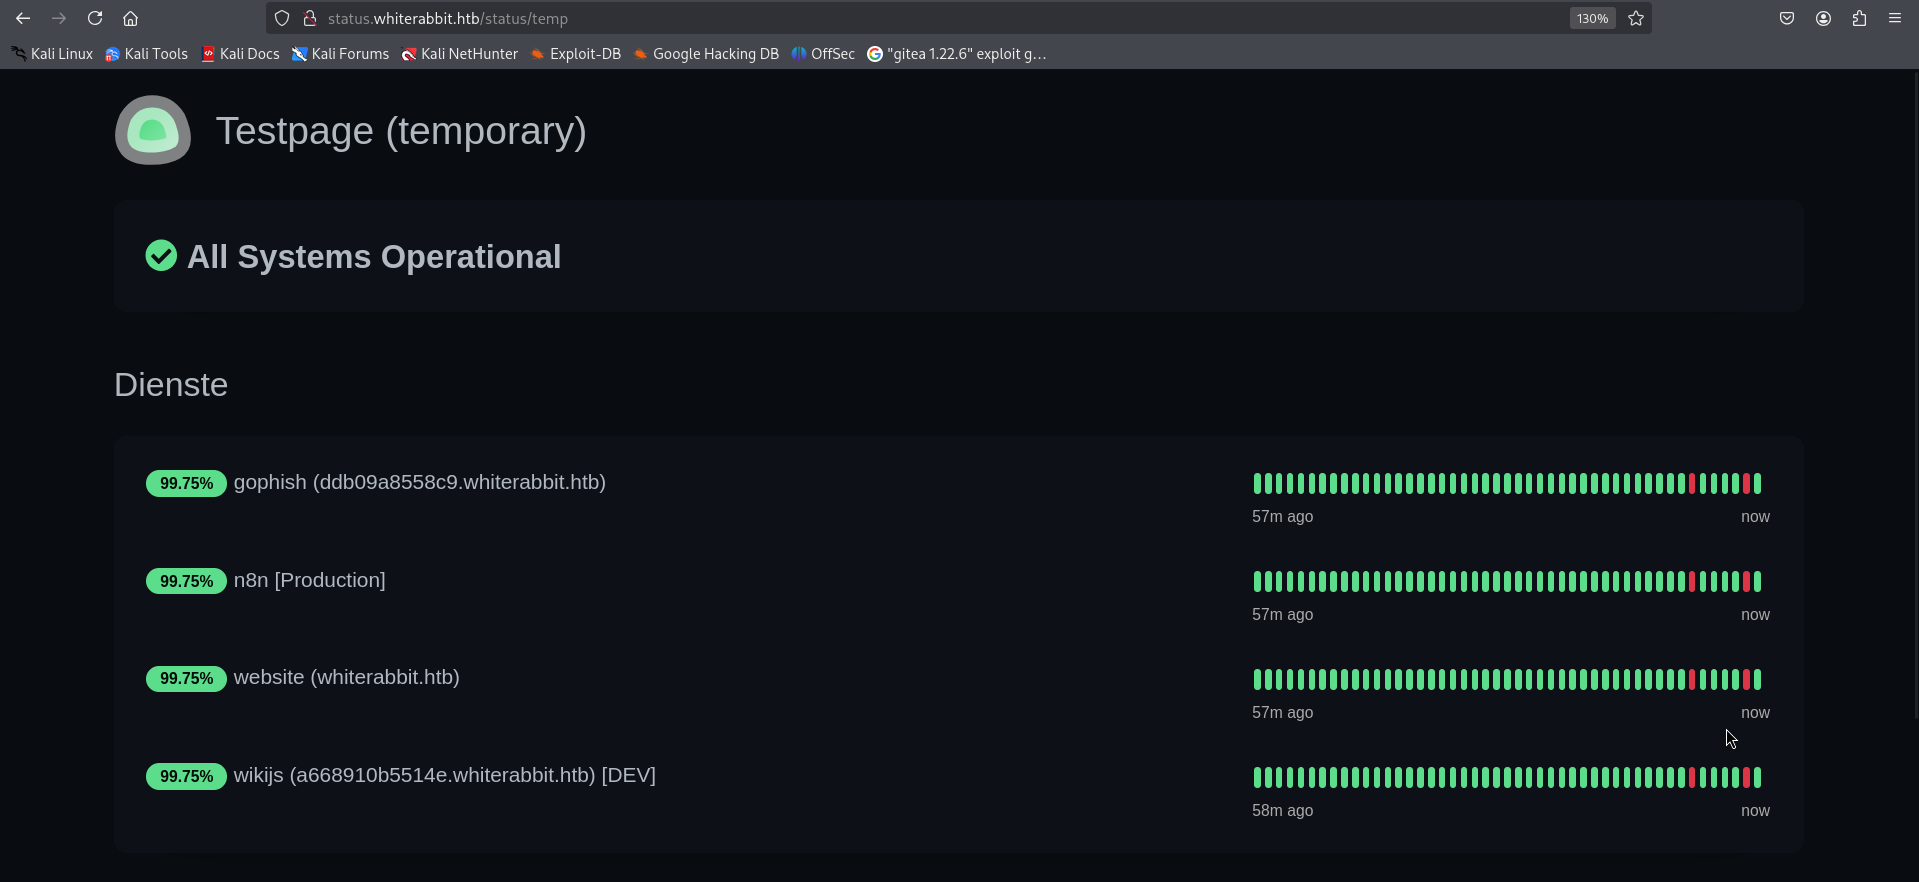
Task: Open the Kali Tools bookmark
Action: (x=147, y=54)
